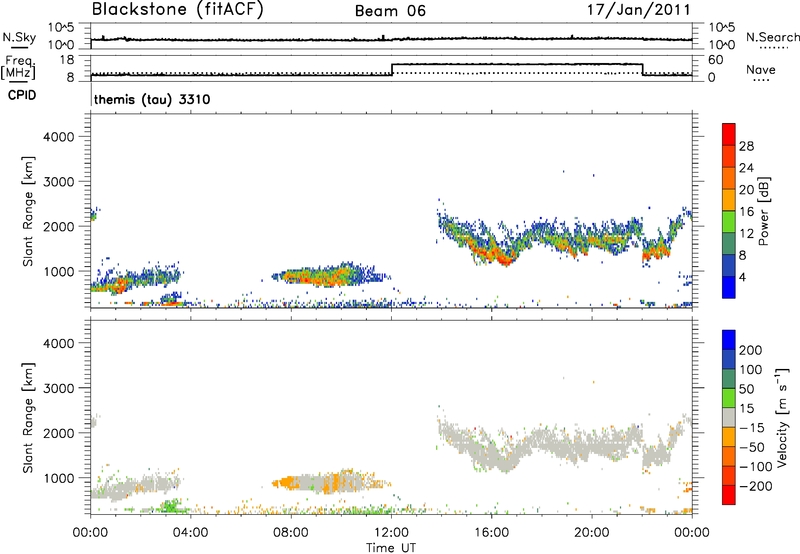Click the 08:00 time axis tick label
Screen dimensions: 800x554
(291, 533)
